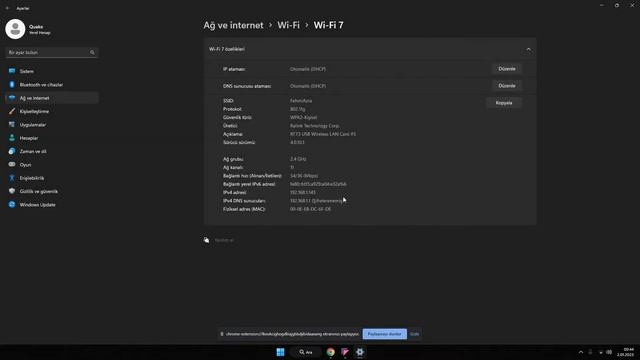Viewport: 640px width, 360px height.
Task: Click the Kopyala button
Action: tap(504, 103)
